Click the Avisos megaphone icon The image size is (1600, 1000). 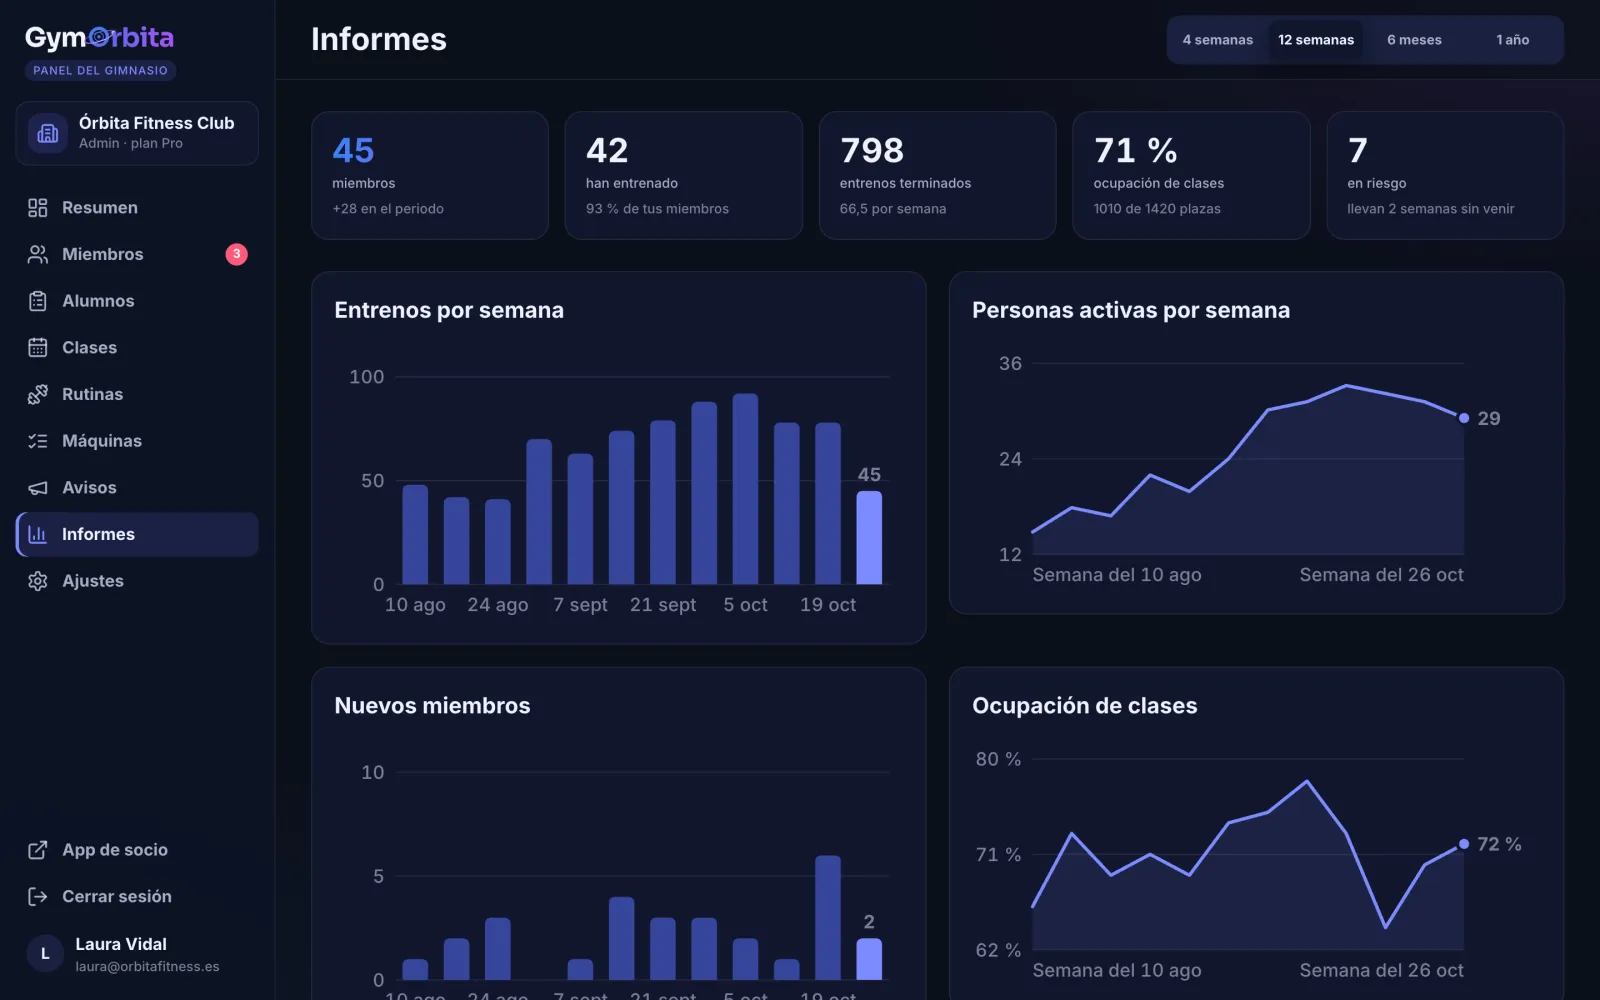37,487
